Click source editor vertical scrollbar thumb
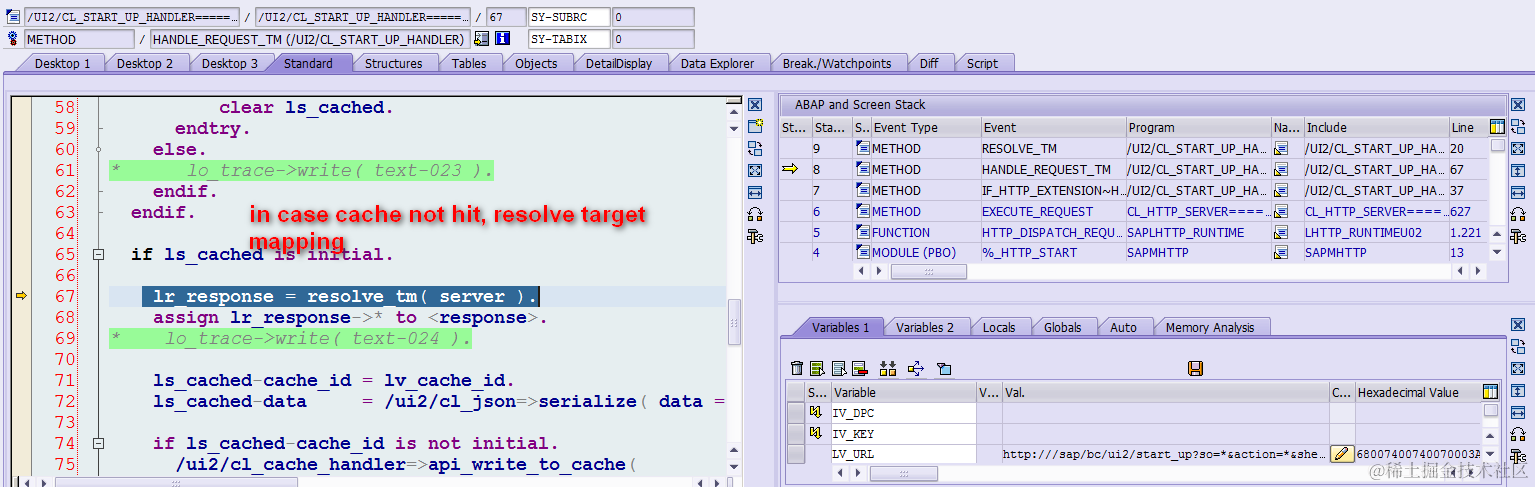The image size is (1535, 487). tap(734, 321)
